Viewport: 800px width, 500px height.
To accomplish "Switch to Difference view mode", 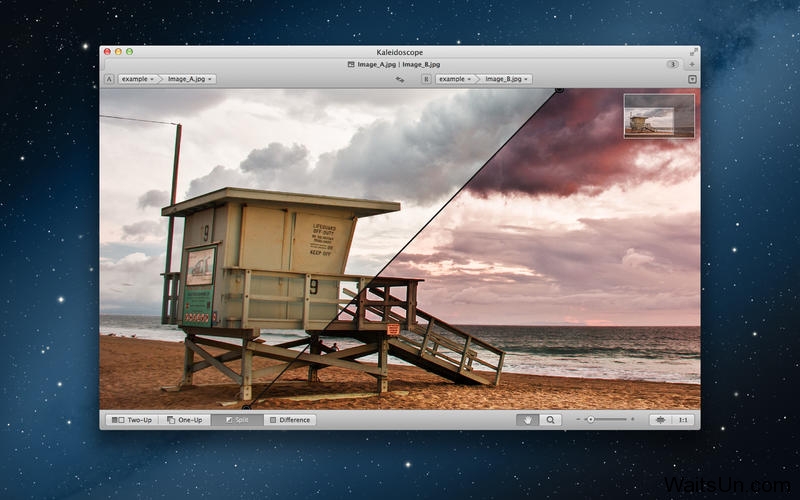I will [289, 420].
